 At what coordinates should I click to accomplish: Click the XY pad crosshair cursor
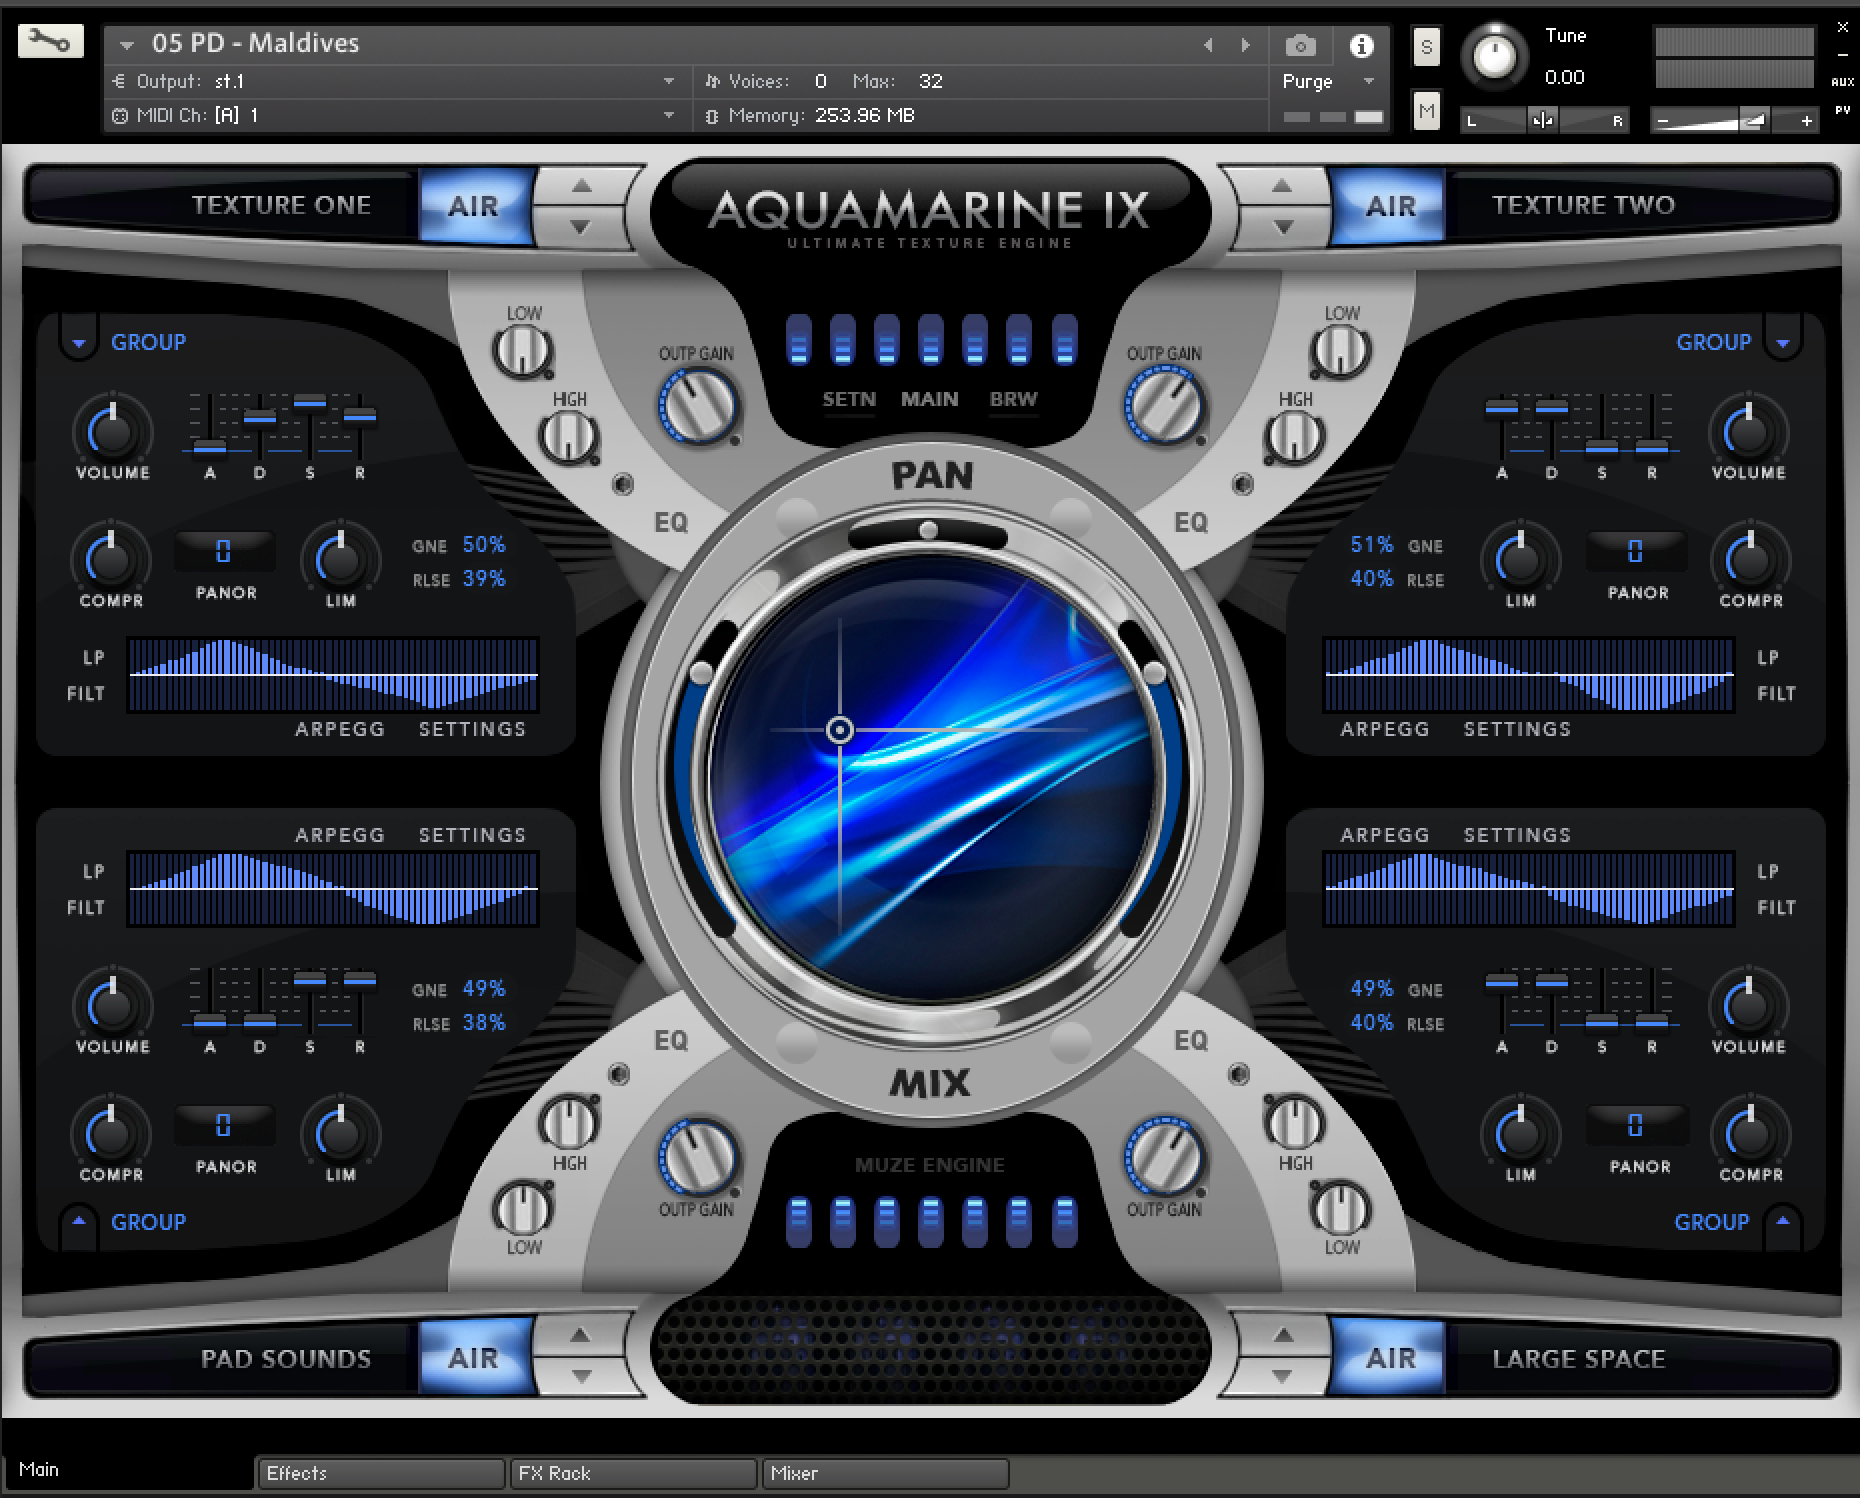(840, 731)
